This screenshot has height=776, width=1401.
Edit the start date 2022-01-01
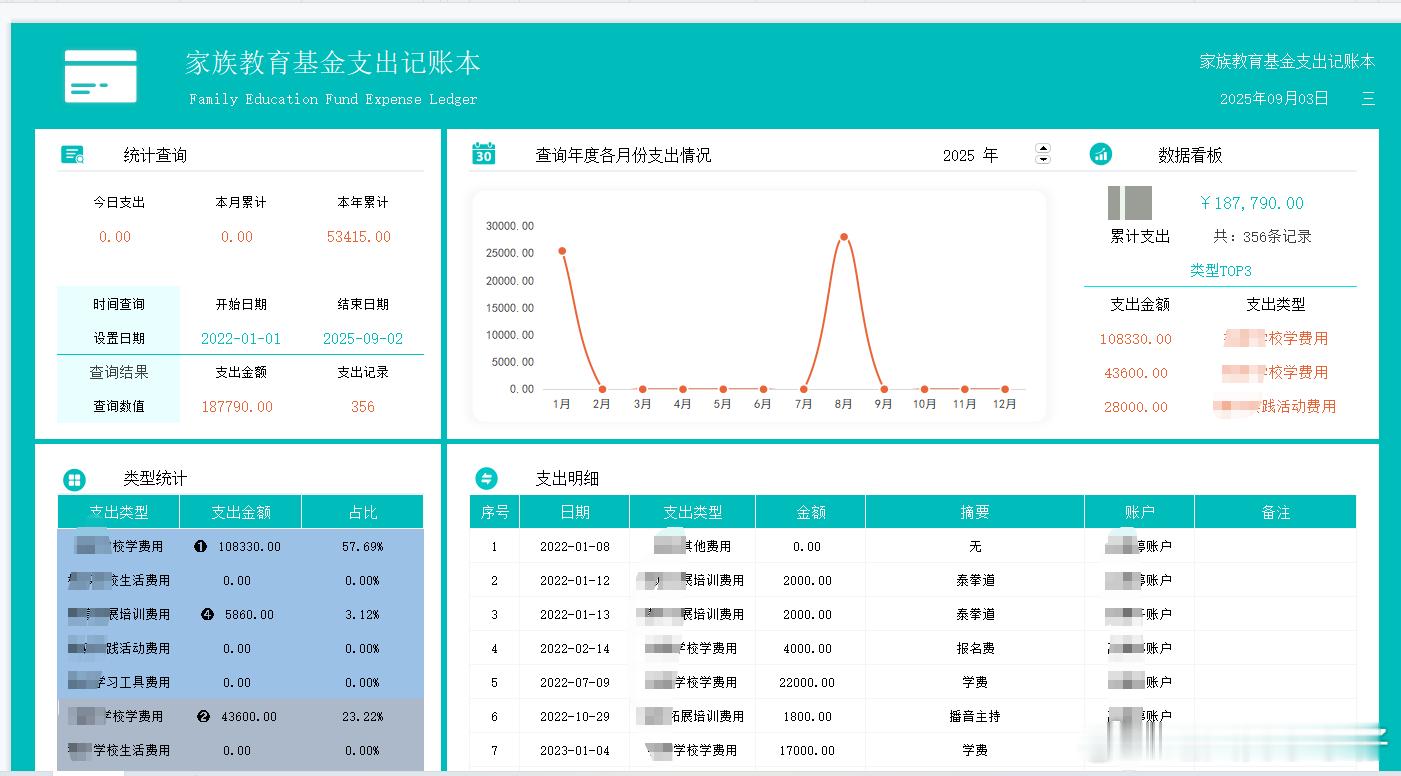coord(241,339)
